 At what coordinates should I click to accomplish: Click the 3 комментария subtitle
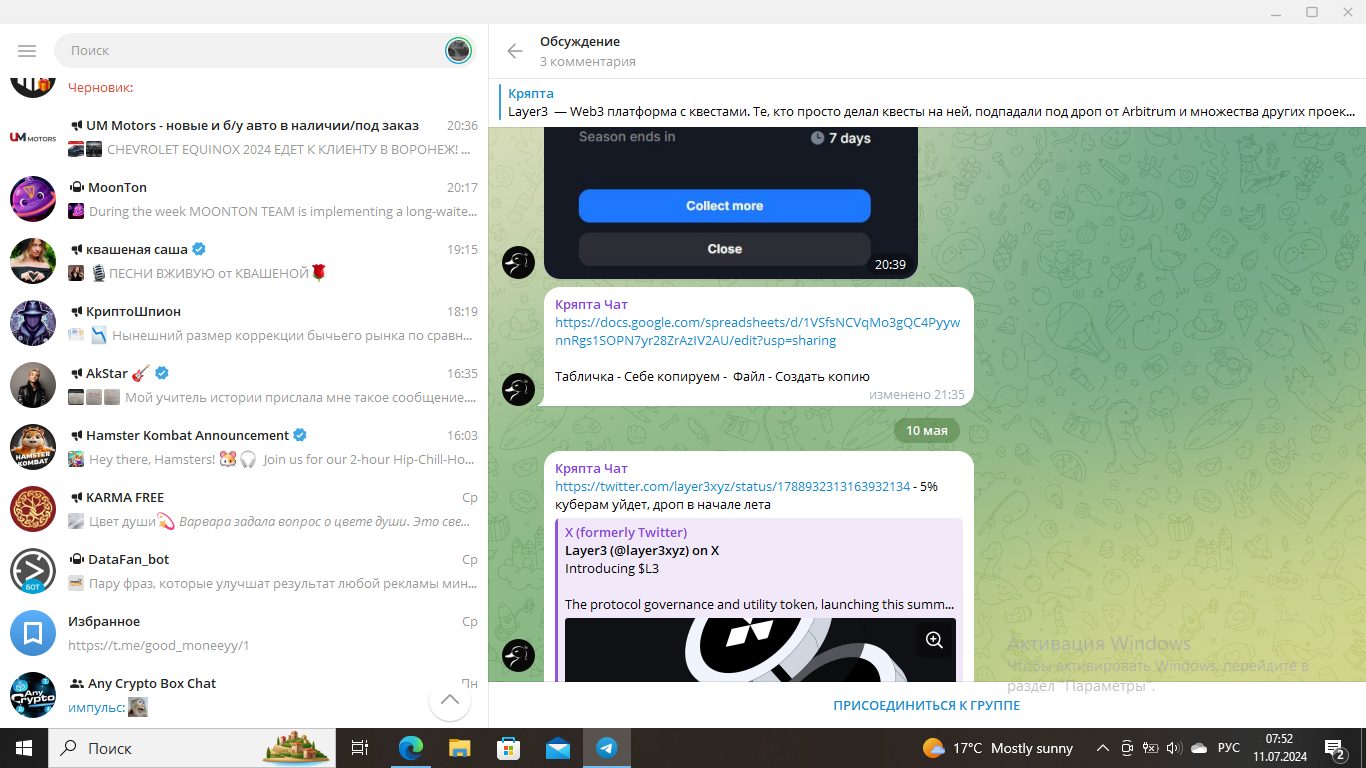588,62
